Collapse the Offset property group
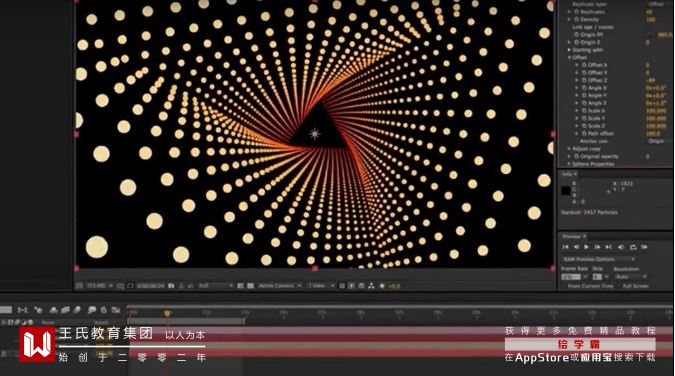The height and width of the screenshot is (376, 675). [x=570, y=57]
